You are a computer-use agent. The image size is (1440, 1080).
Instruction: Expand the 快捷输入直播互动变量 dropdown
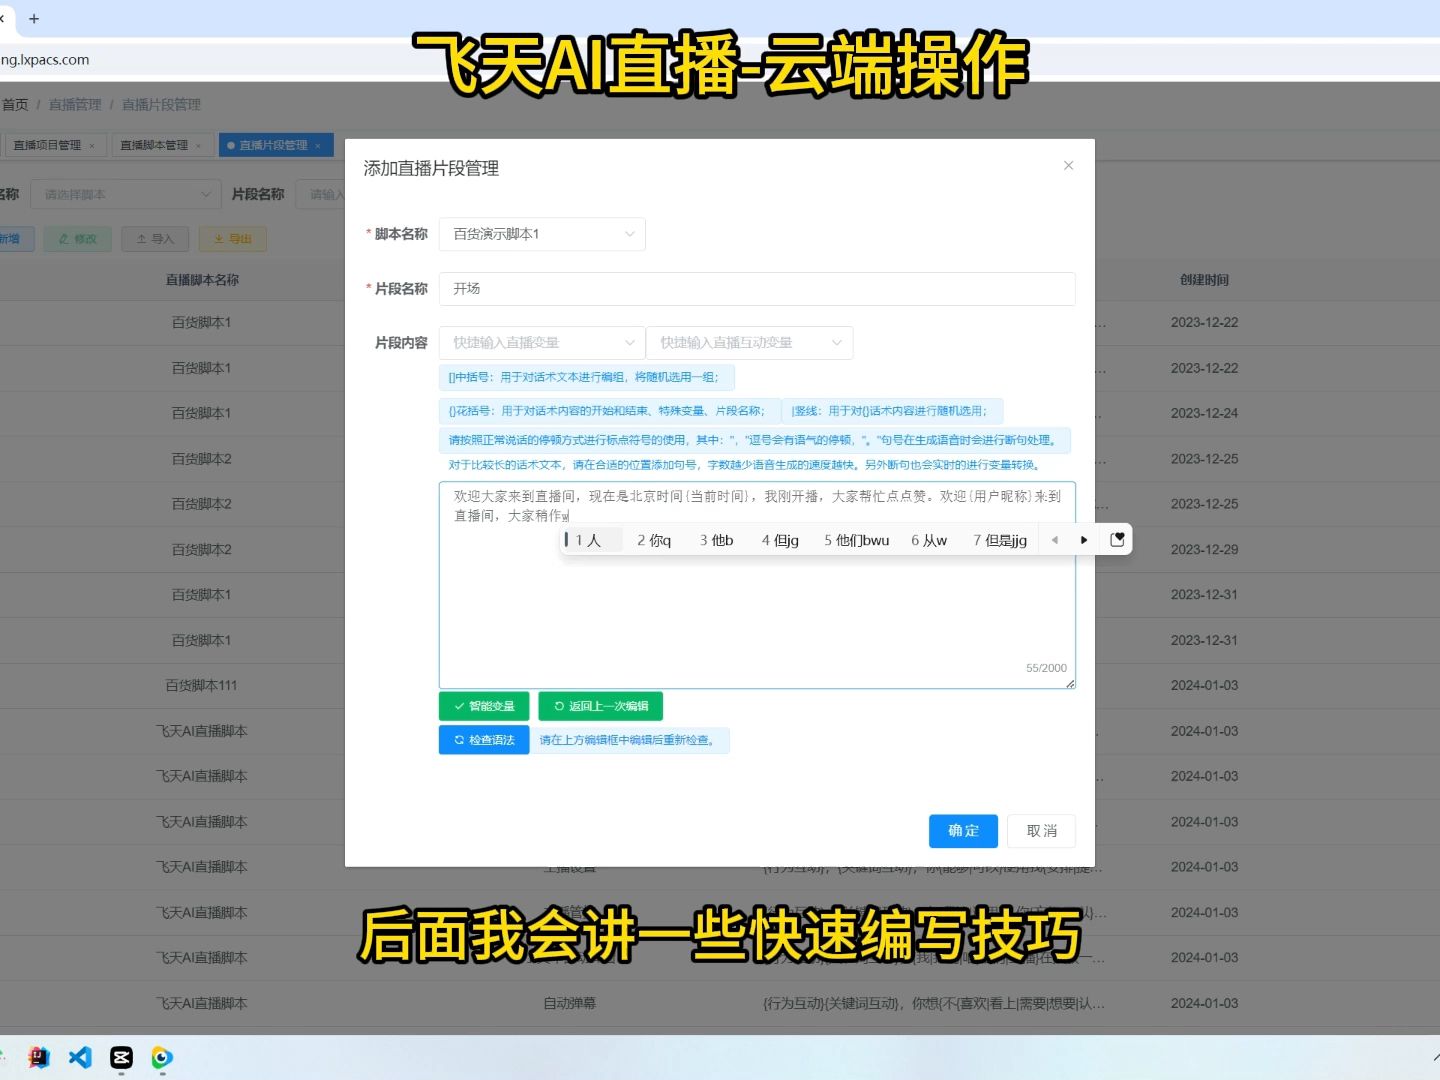point(750,343)
